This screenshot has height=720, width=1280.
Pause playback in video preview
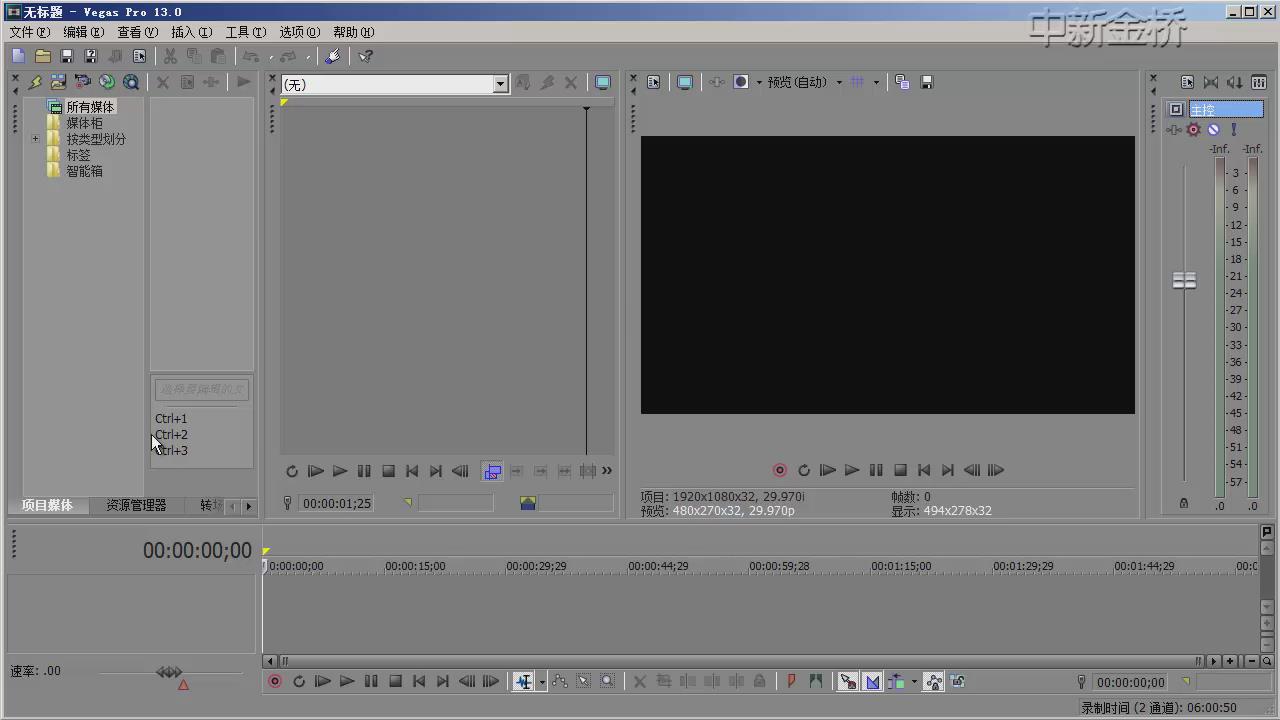(876, 470)
